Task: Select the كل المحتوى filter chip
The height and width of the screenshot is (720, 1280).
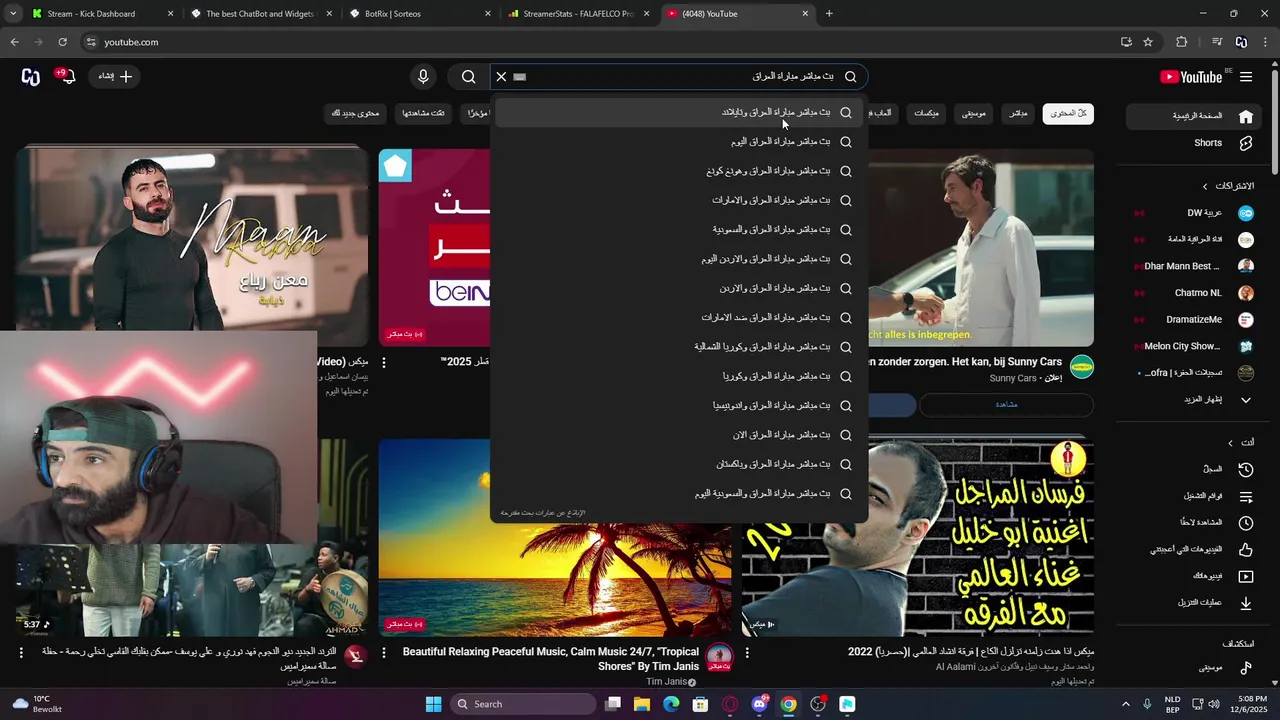Action: pyautogui.click(x=1068, y=113)
